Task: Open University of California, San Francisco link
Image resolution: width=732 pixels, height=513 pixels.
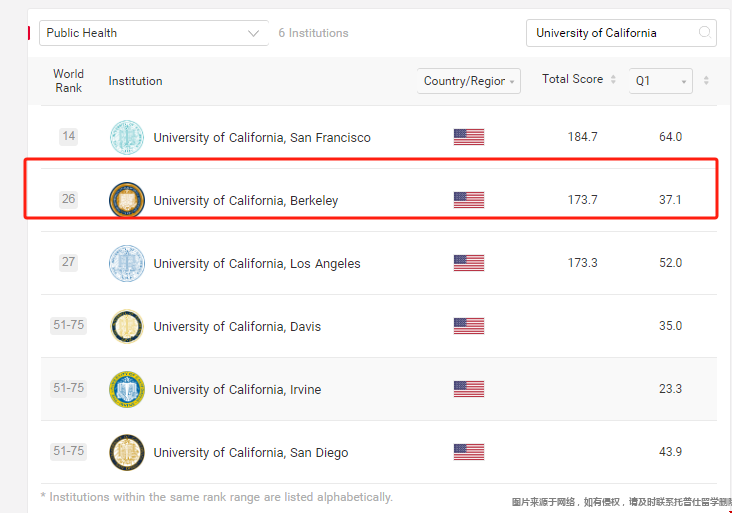Action: point(262,138)
